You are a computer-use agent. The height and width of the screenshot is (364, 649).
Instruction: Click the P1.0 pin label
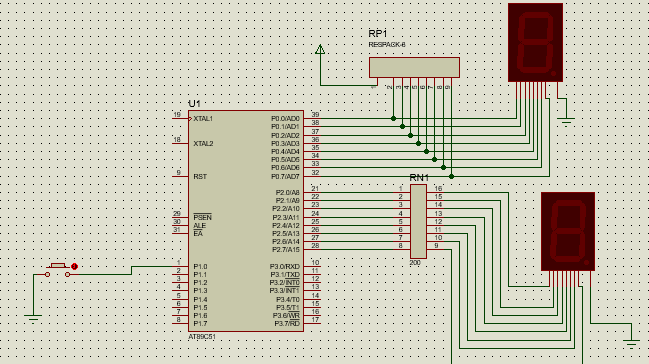(x=200, y=267)
